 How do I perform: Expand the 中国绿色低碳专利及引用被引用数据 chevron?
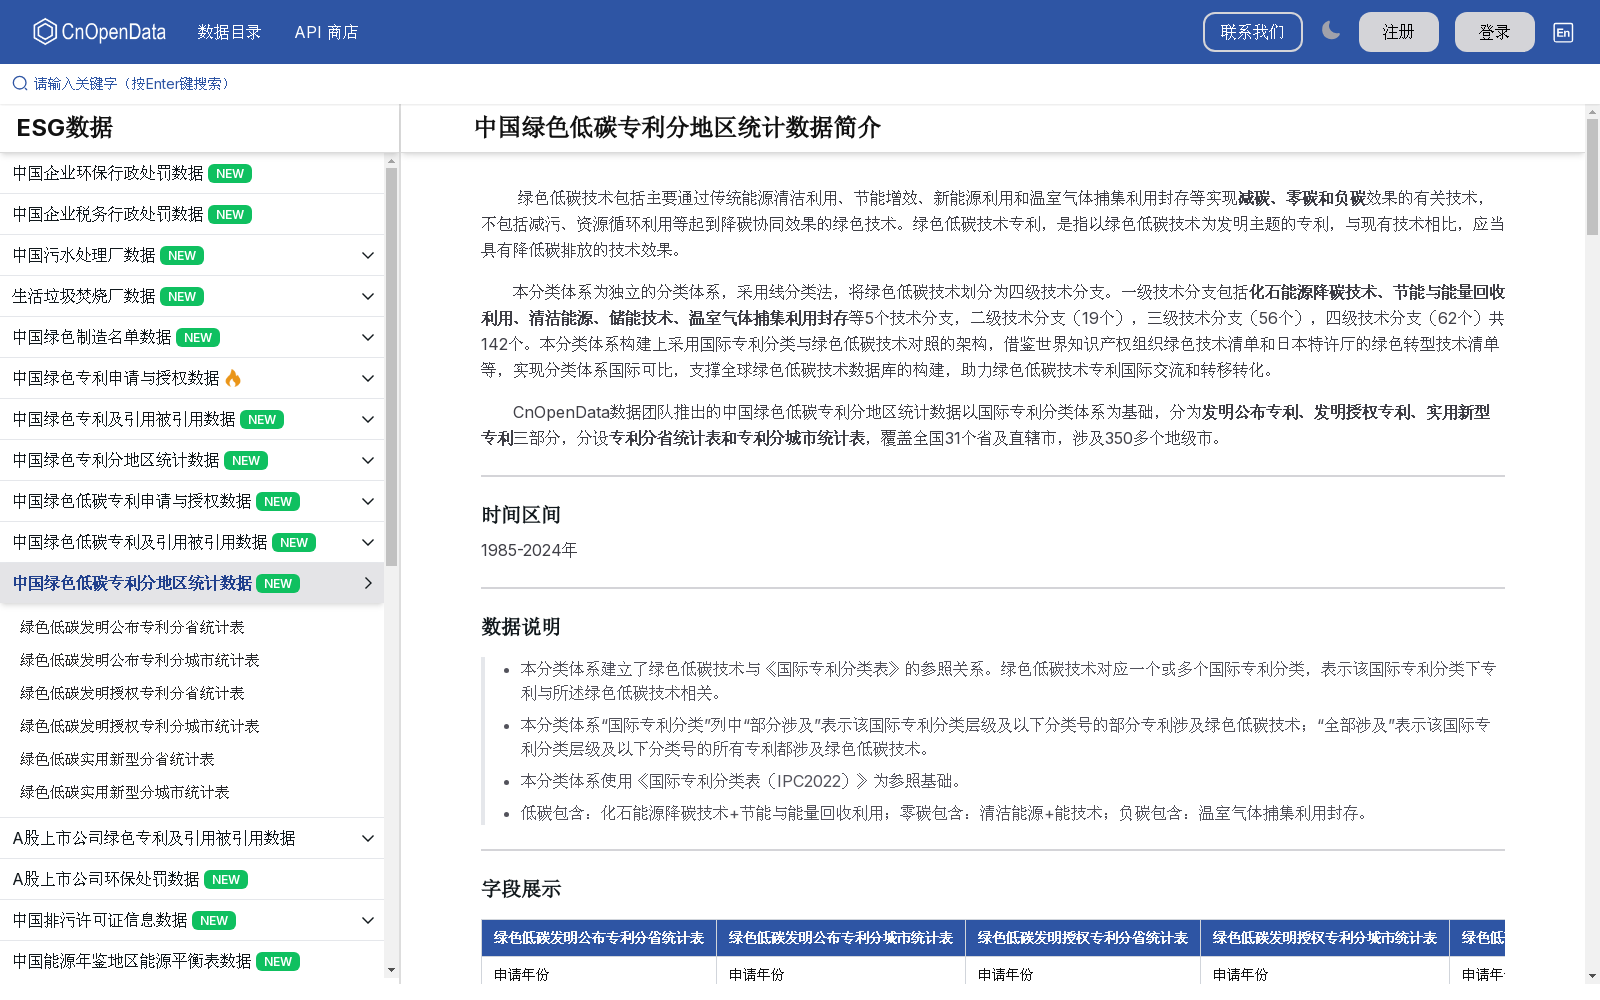368,542
